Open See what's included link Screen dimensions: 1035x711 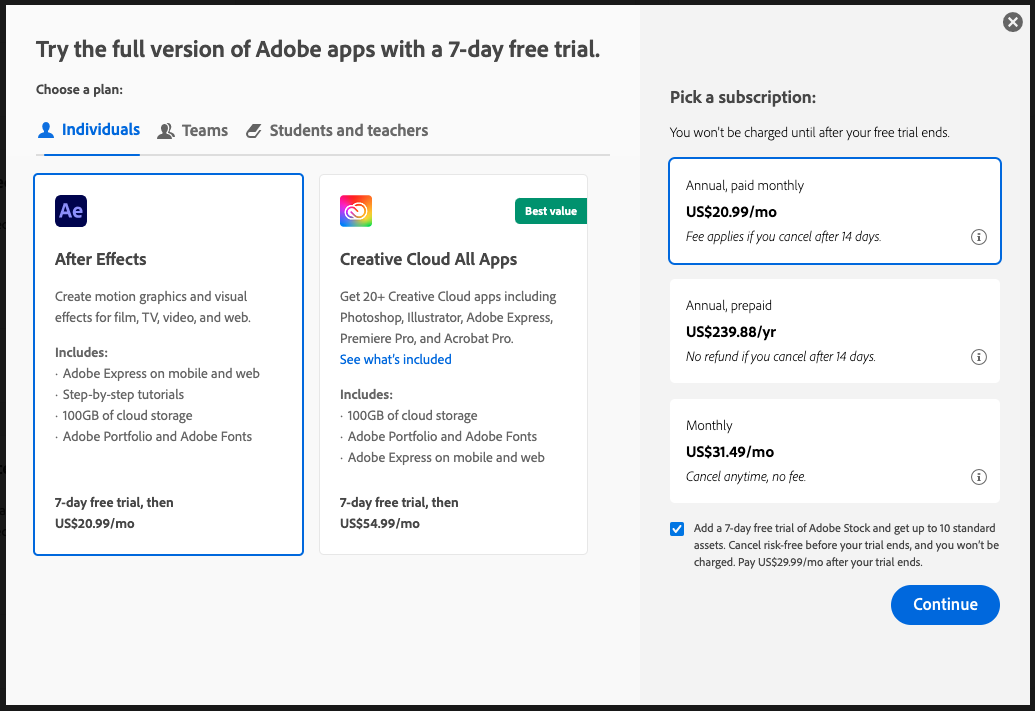[x=395, y=359]
